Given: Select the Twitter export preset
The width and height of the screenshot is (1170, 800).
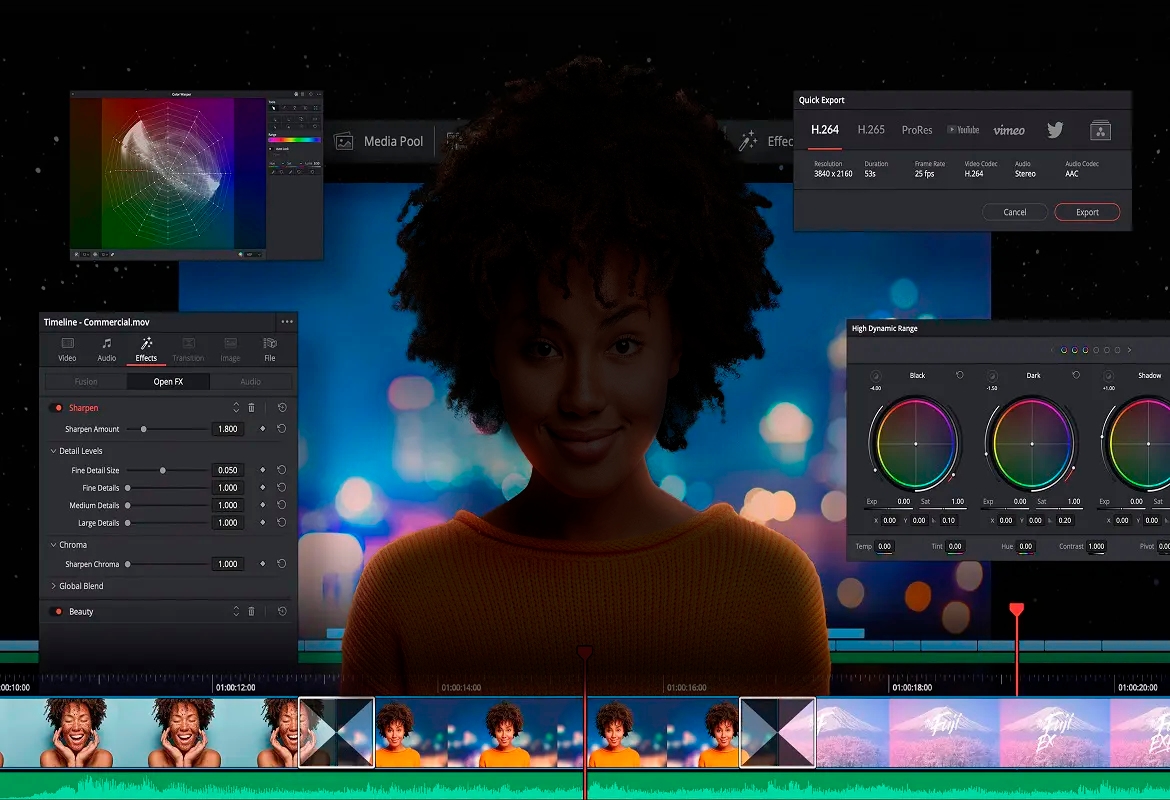Looking at the screenshot, I should [1055, 130].
